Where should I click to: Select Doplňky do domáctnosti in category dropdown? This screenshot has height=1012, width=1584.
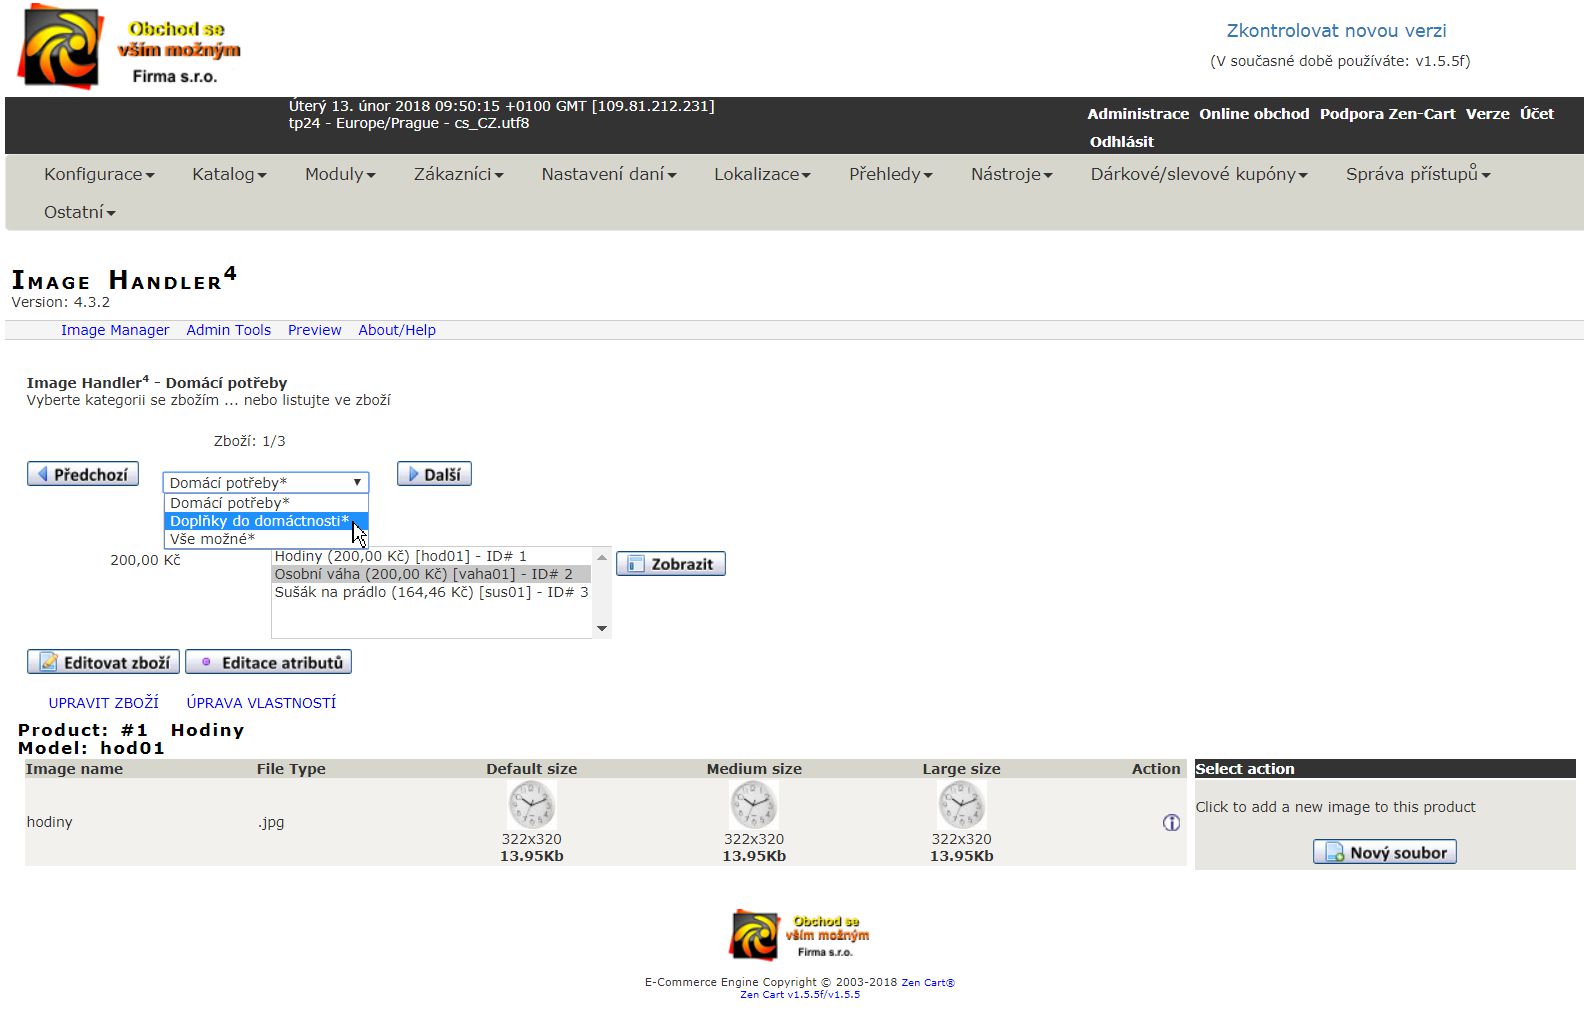259,521
